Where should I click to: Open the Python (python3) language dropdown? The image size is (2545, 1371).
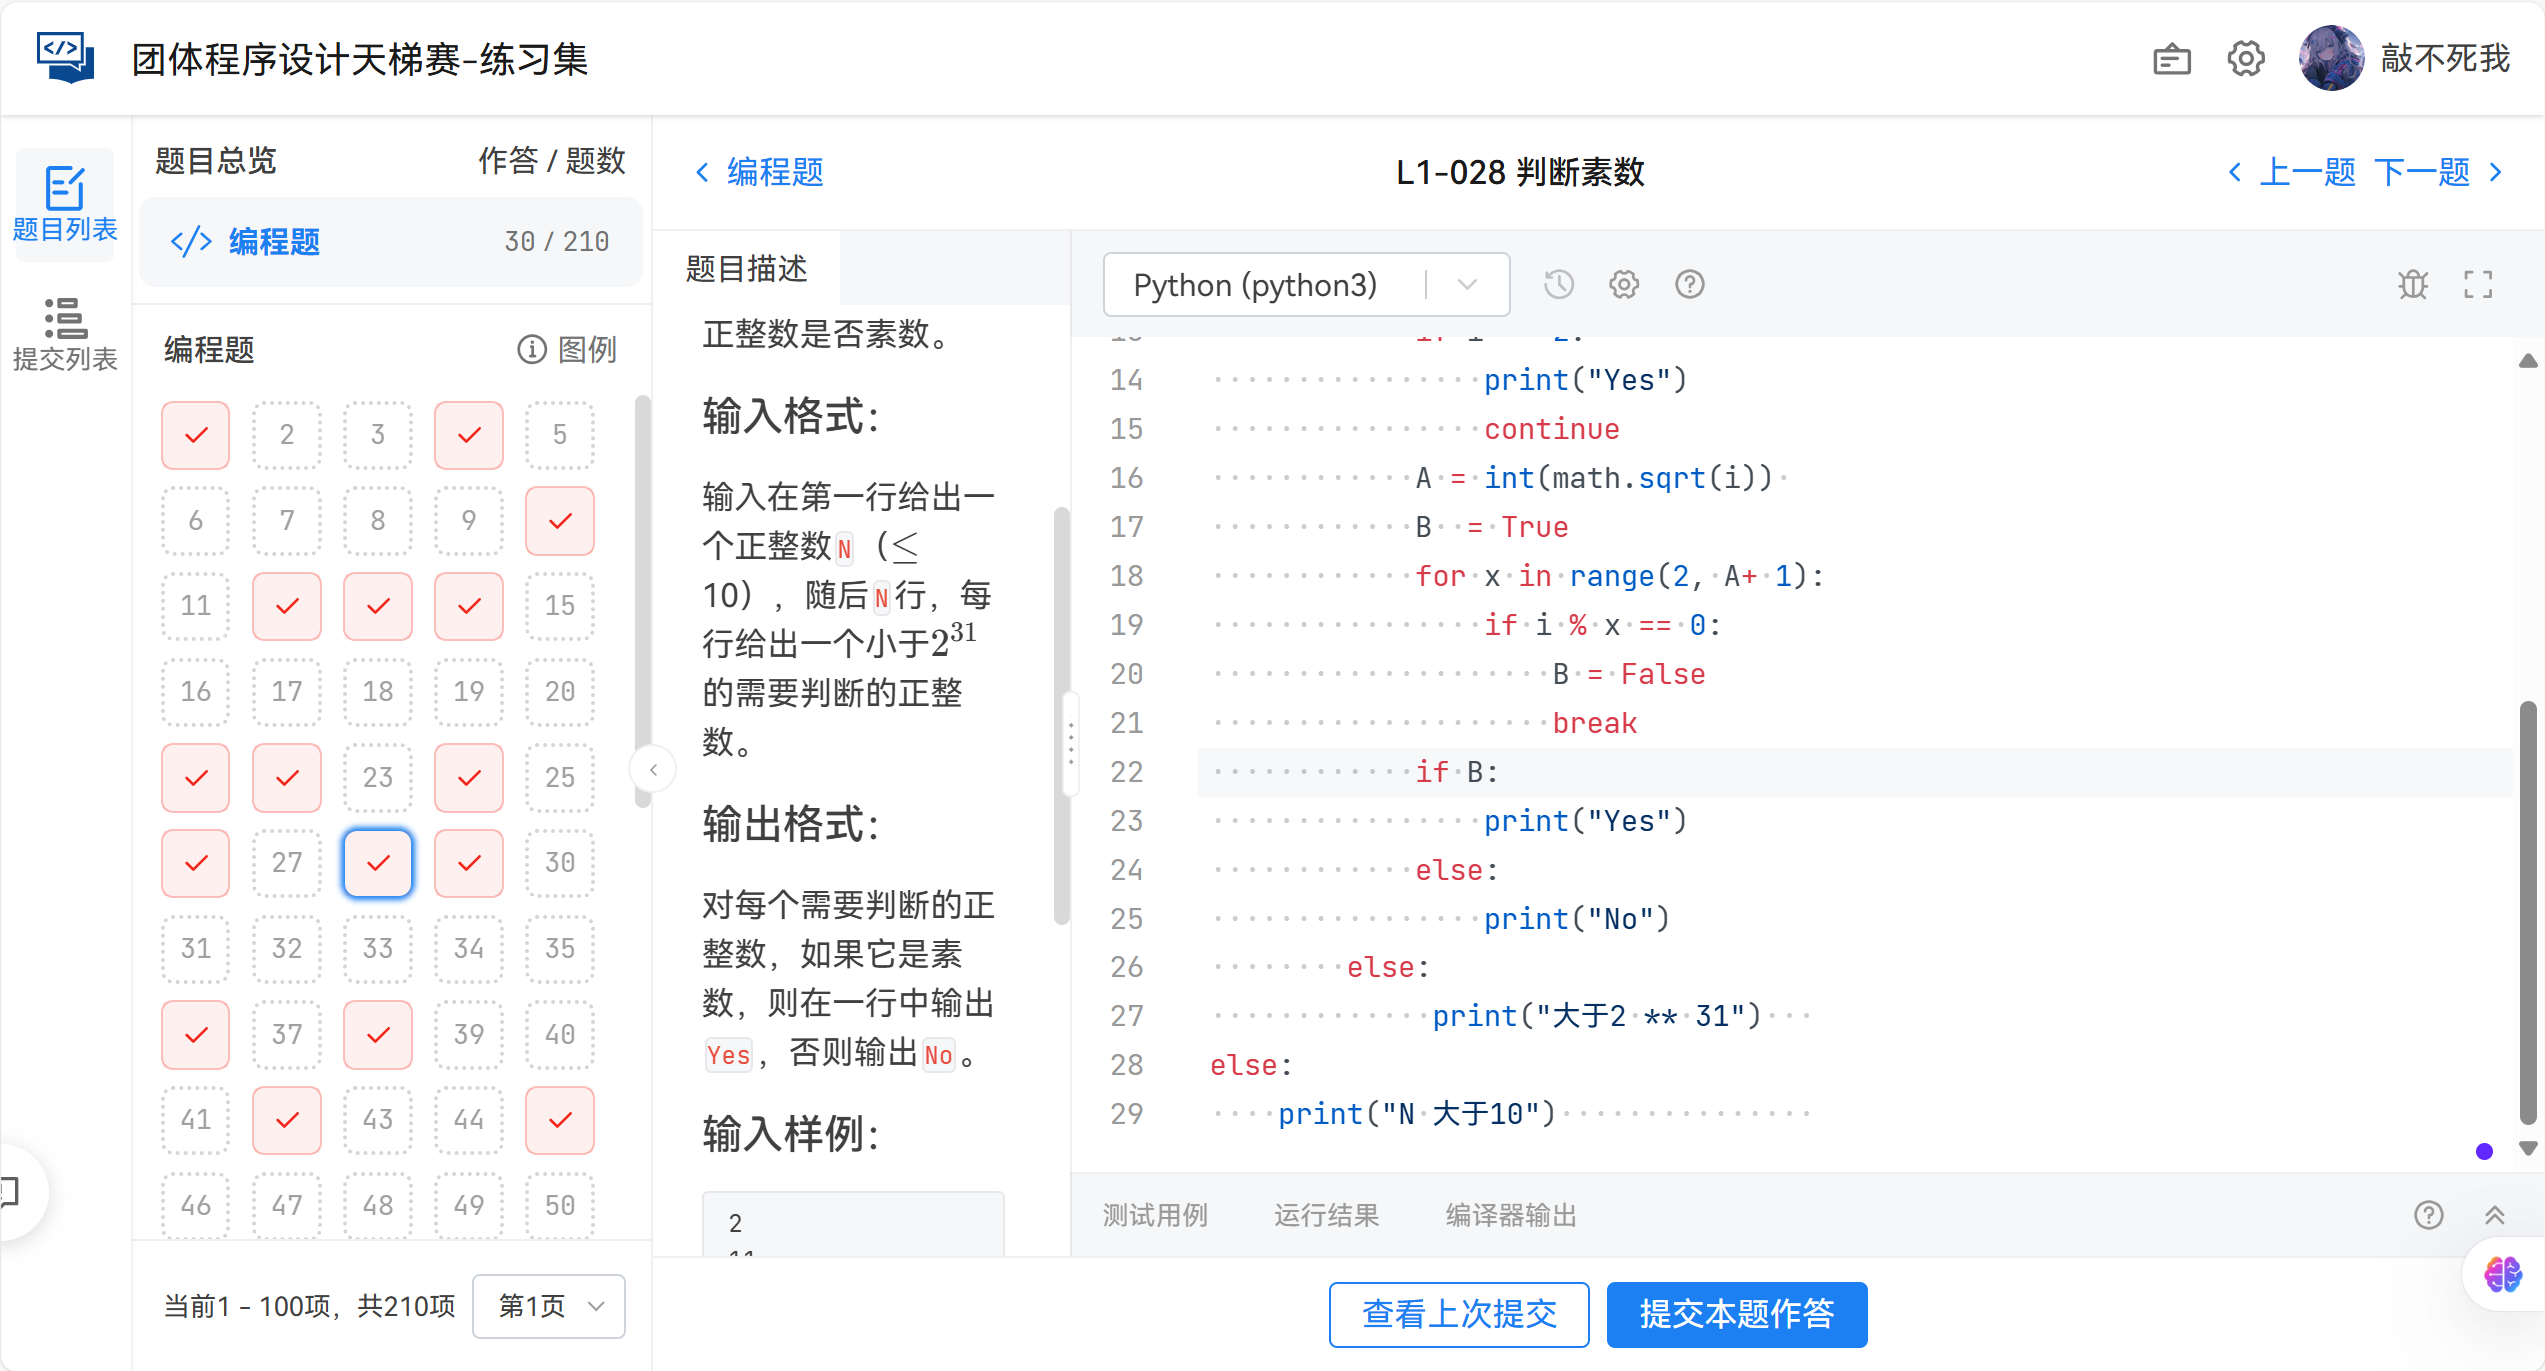point(1305,284)
